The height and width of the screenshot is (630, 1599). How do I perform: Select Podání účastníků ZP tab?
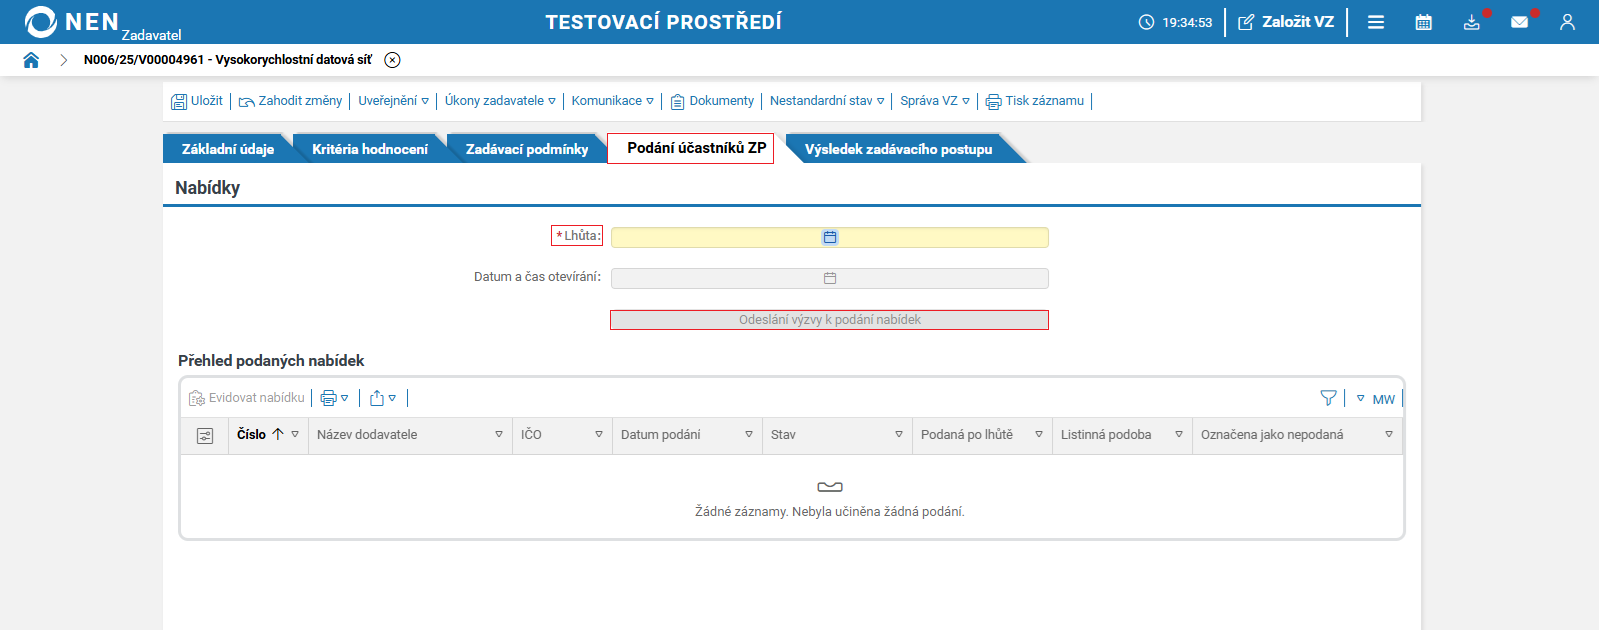click(691, 148)
